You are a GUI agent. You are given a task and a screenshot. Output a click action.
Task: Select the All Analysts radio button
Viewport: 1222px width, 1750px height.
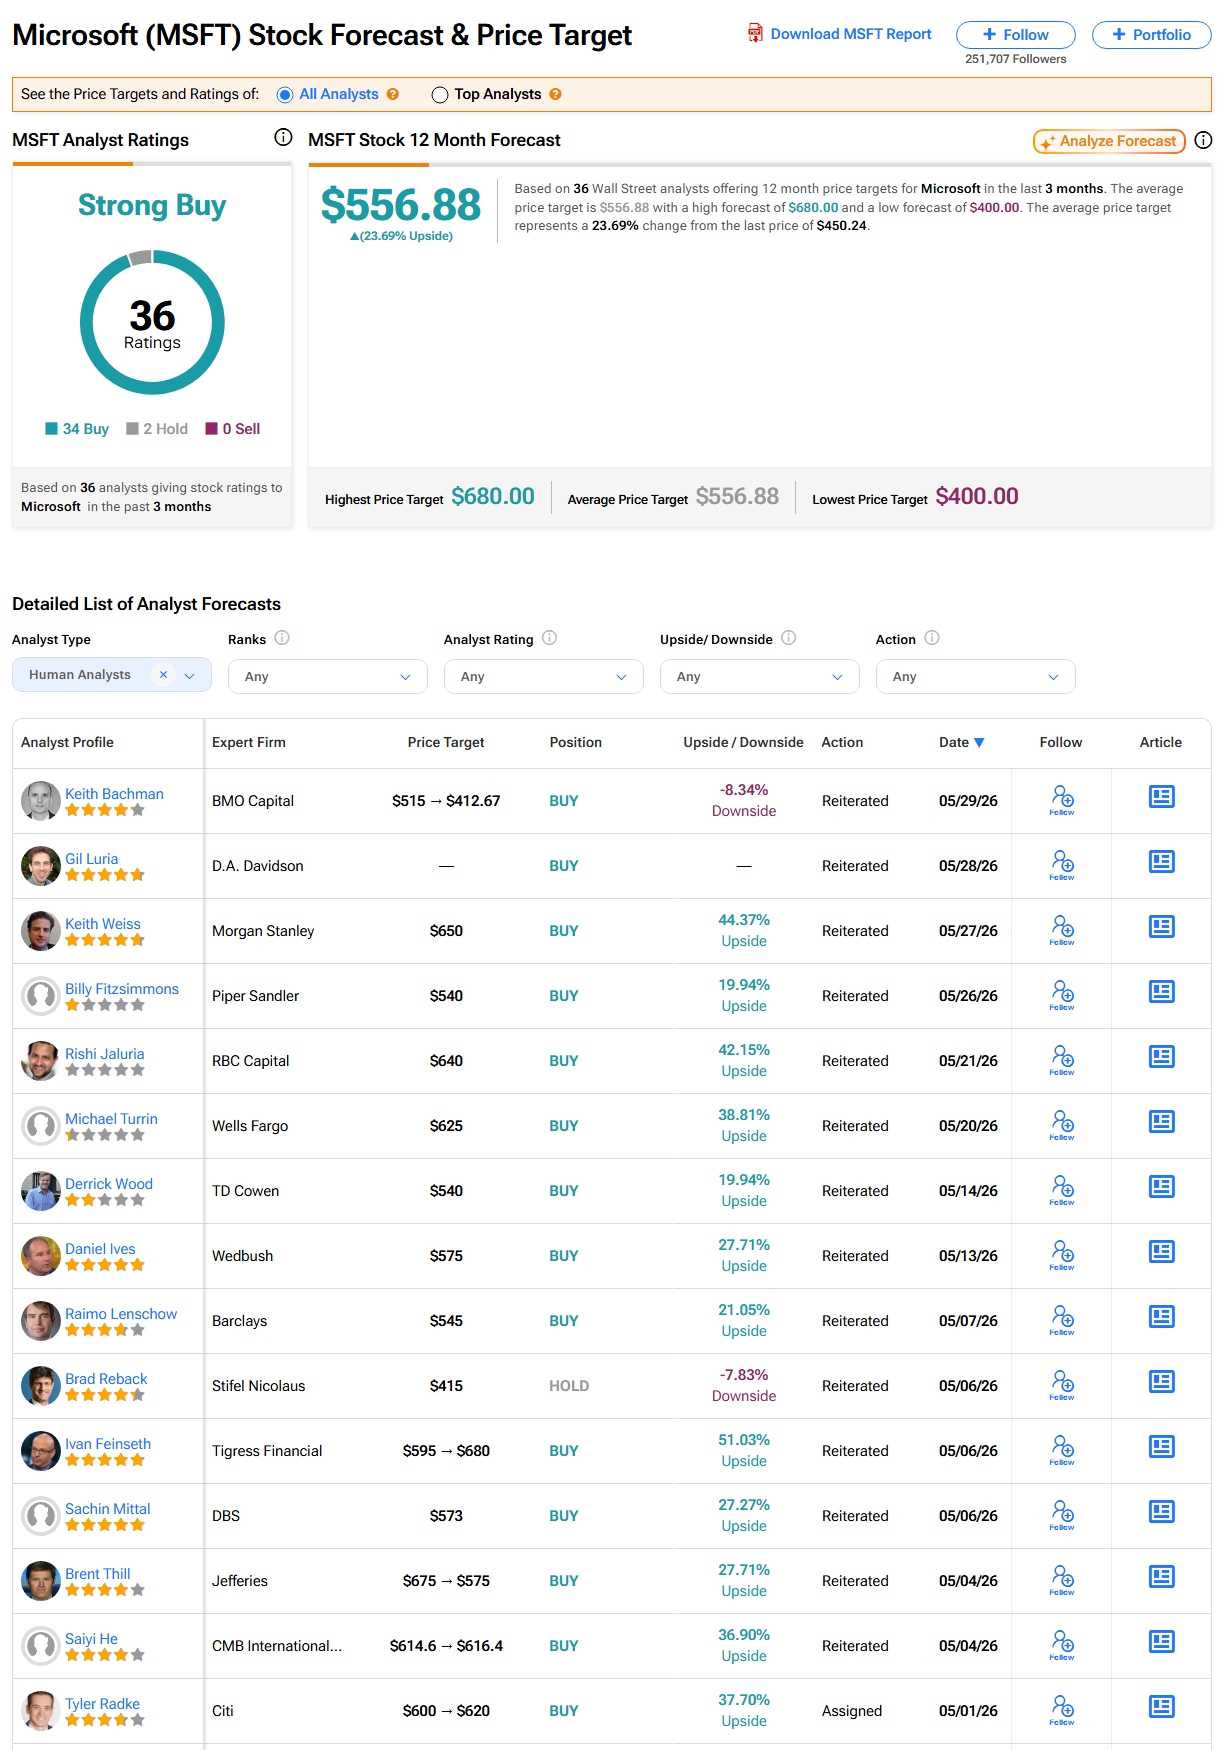click(x=285, y=95)
